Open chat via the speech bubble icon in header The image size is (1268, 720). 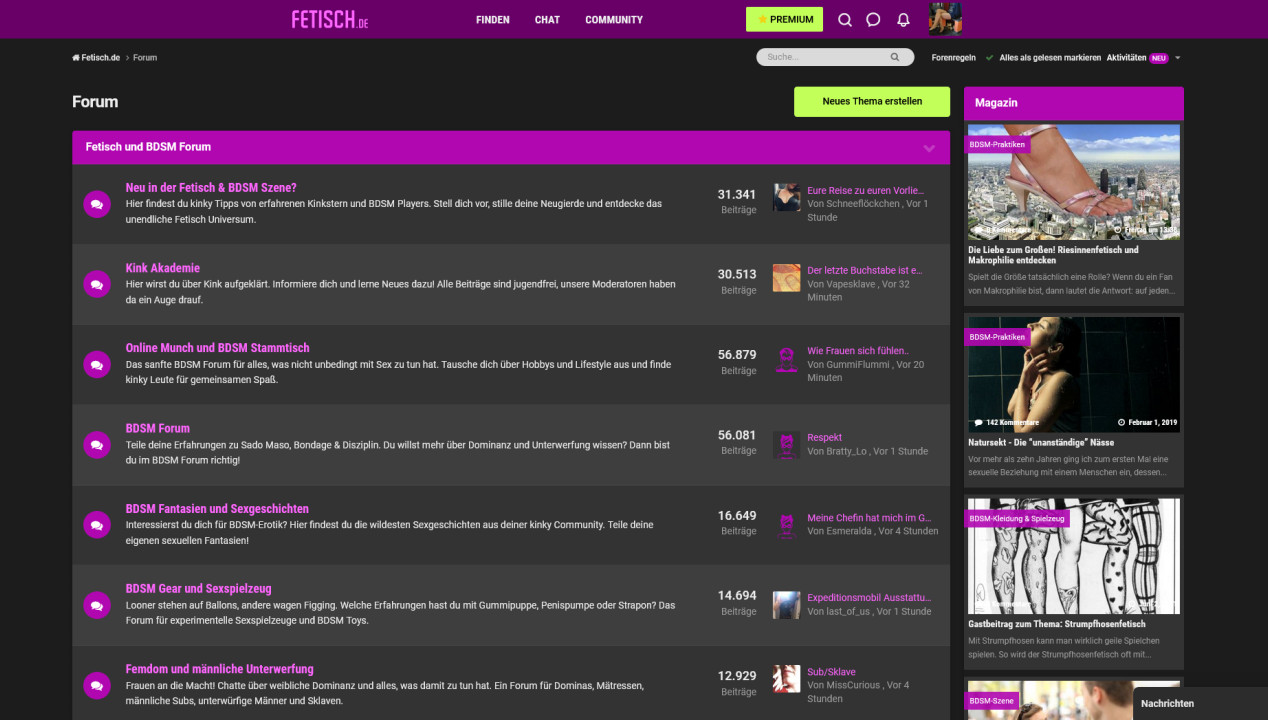point(874,19)
